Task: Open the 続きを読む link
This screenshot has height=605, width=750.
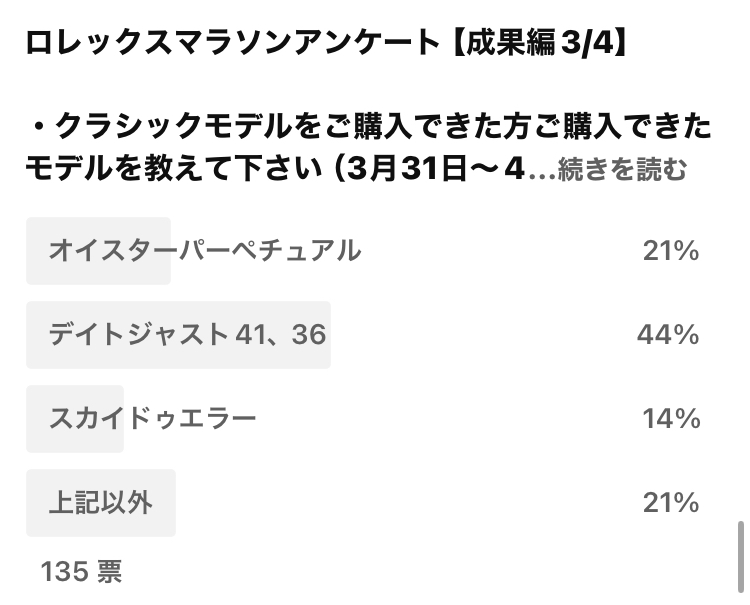Action: (622, 169)
